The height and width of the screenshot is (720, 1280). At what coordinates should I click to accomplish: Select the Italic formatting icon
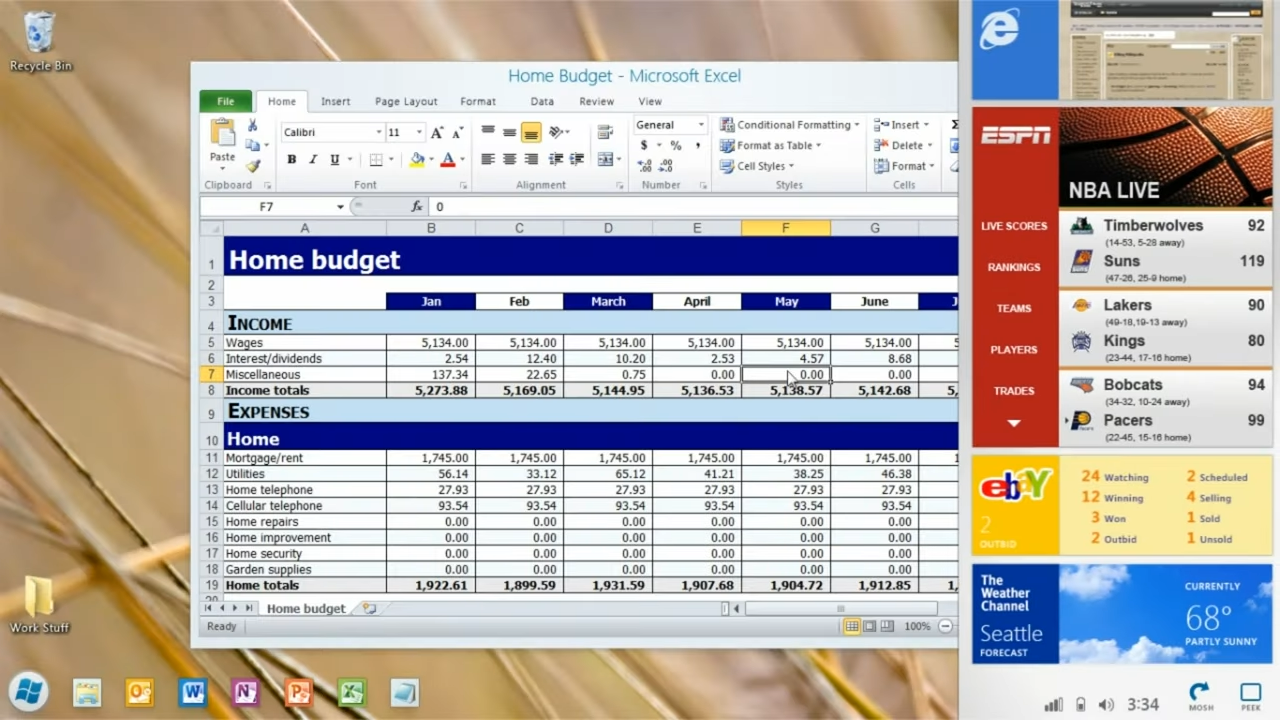coord(312,159)
